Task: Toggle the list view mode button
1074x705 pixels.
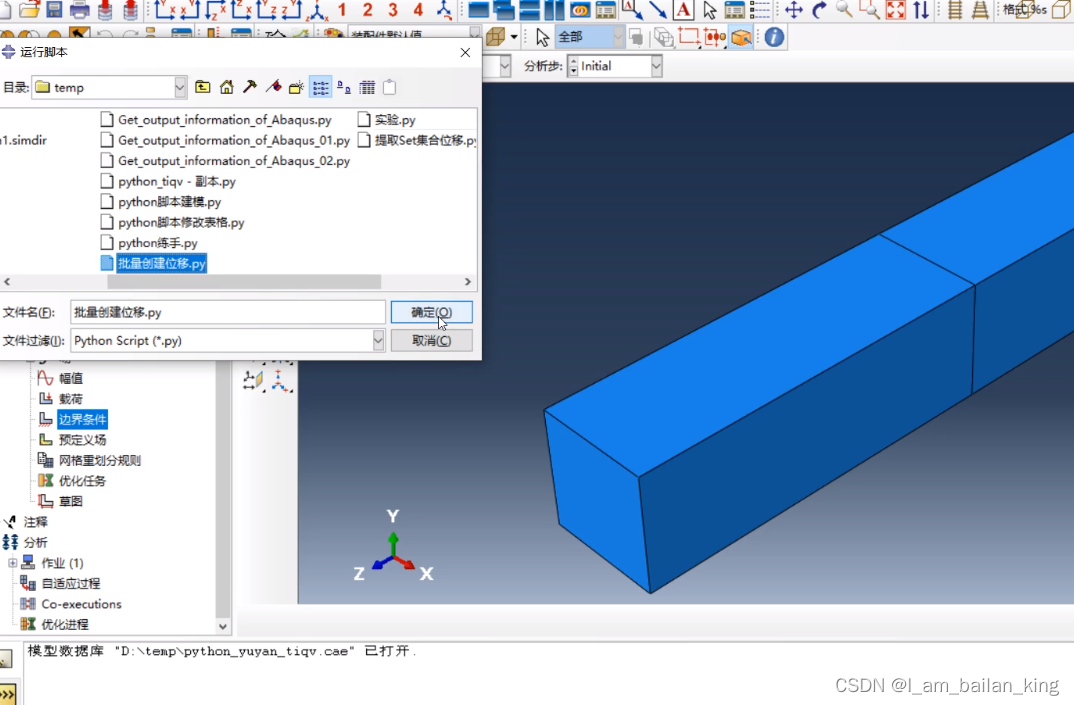Action: [320, 88]
